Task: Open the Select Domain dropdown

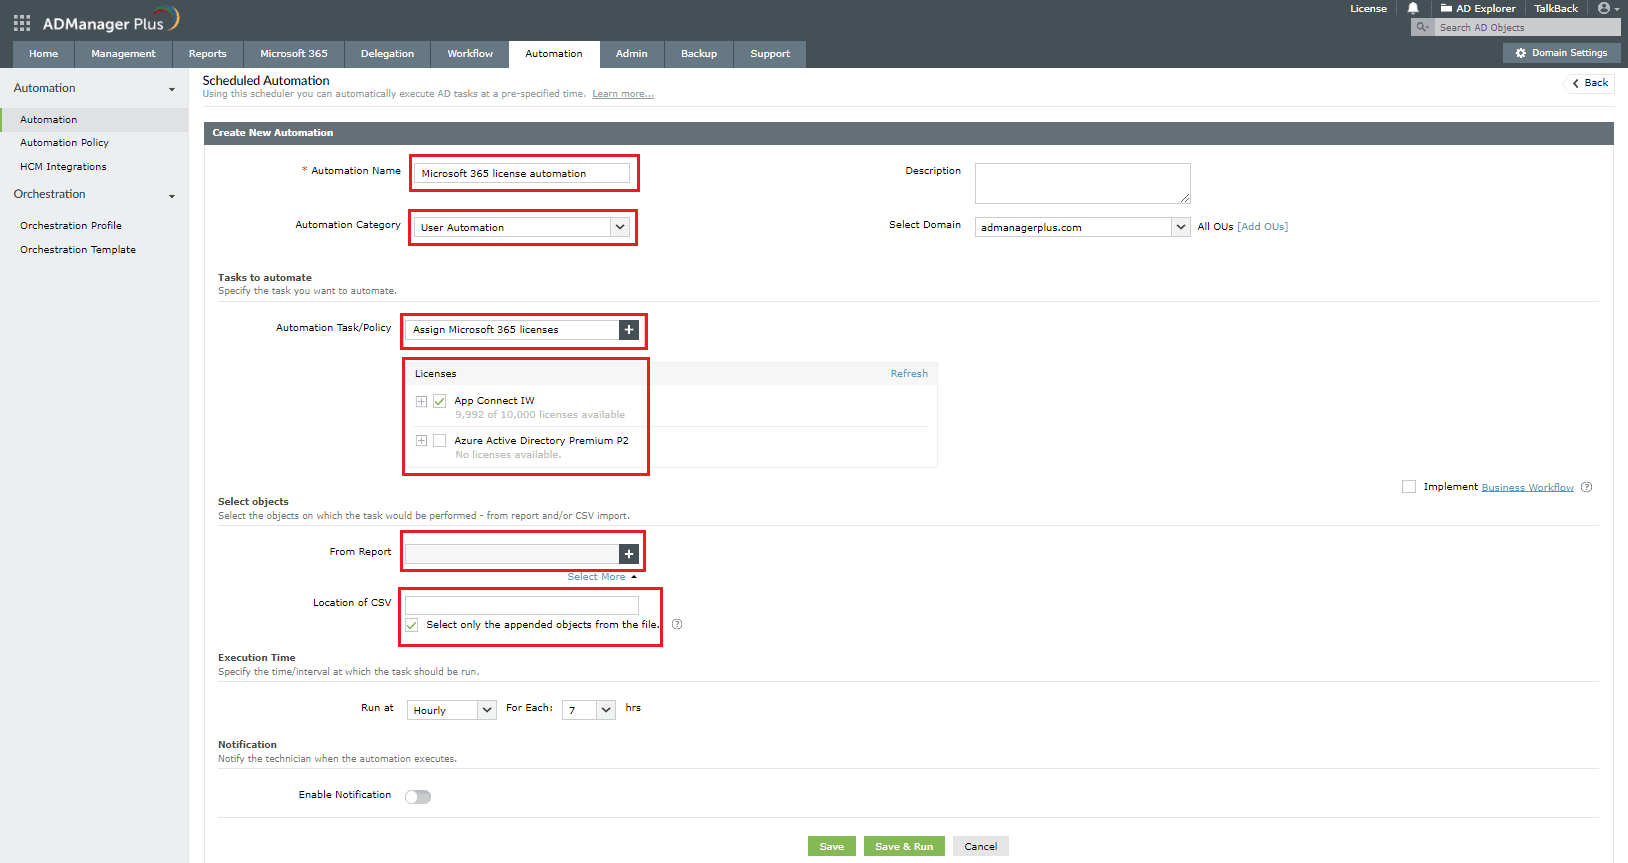Action: pyautogui.click(x=1082, y=227)
